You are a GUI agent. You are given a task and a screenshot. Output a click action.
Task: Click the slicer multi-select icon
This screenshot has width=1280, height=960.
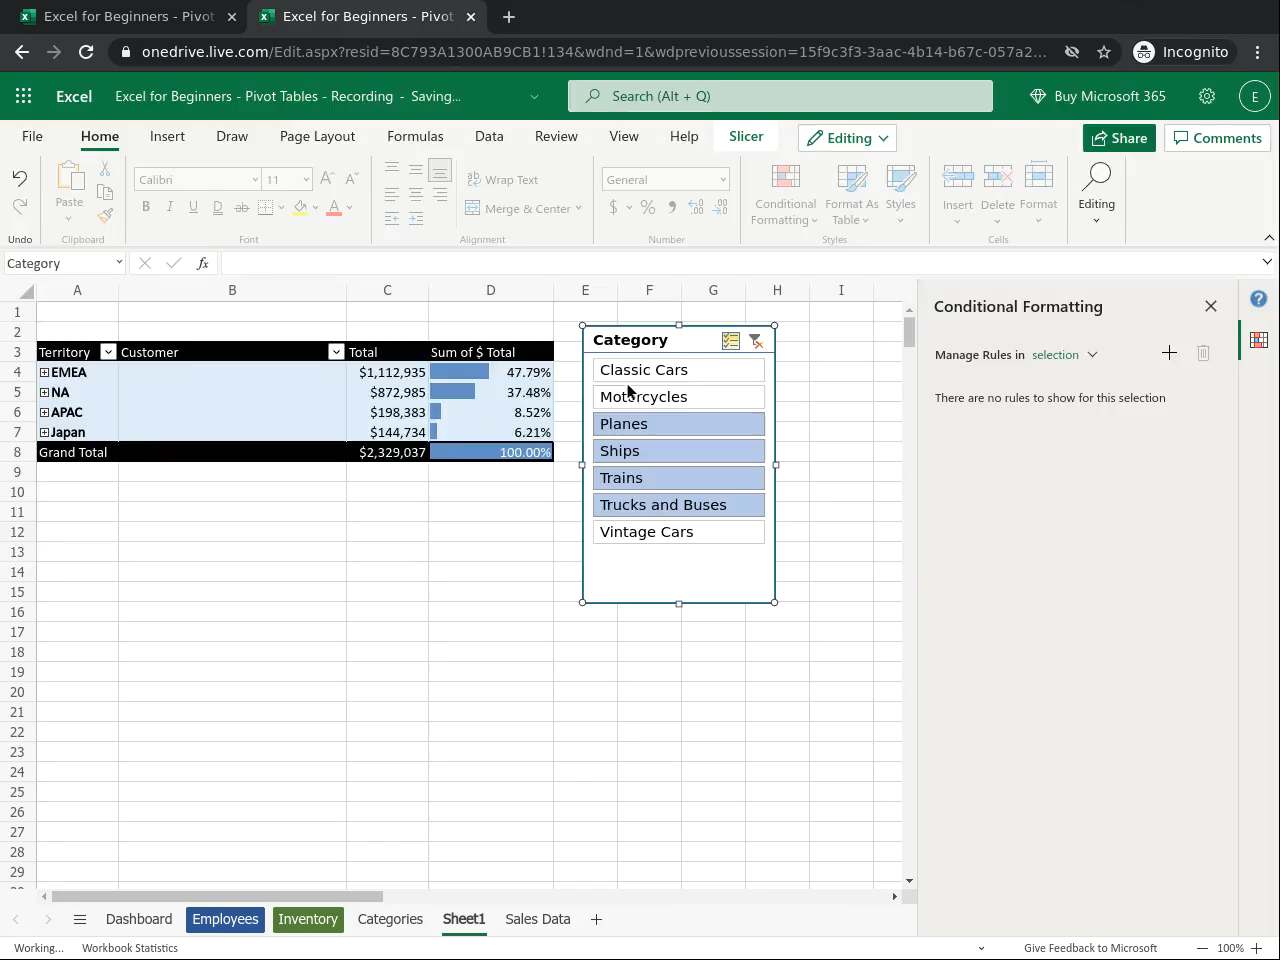point(731,341)
